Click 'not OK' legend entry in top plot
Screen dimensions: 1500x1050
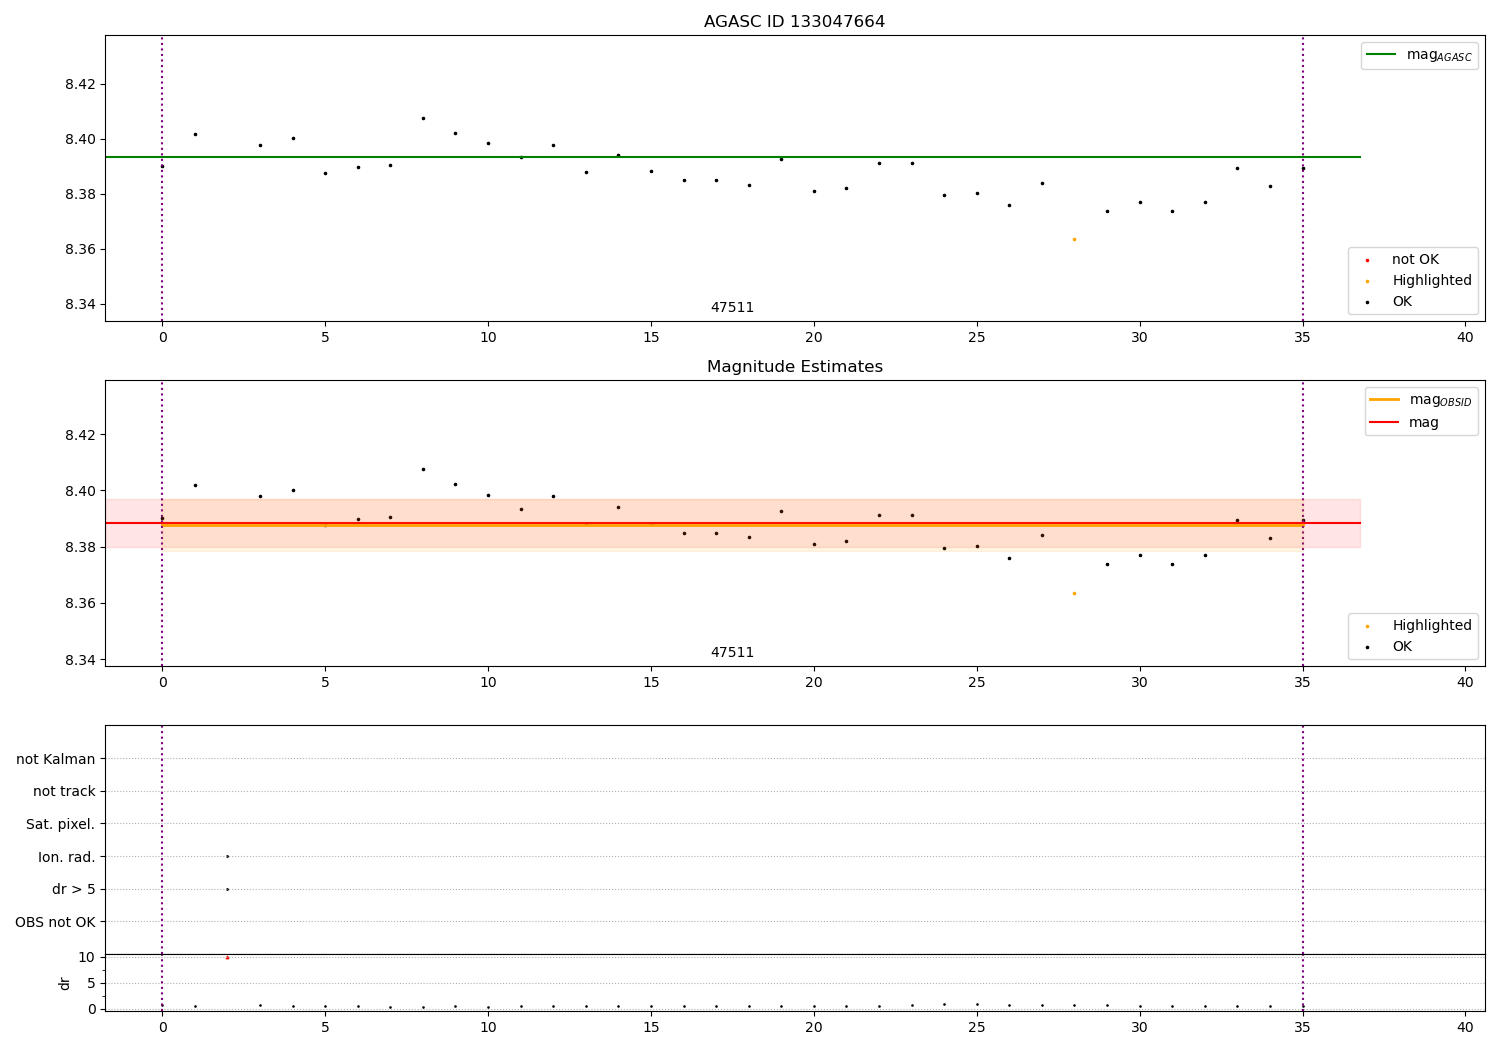pos(1404,260)
